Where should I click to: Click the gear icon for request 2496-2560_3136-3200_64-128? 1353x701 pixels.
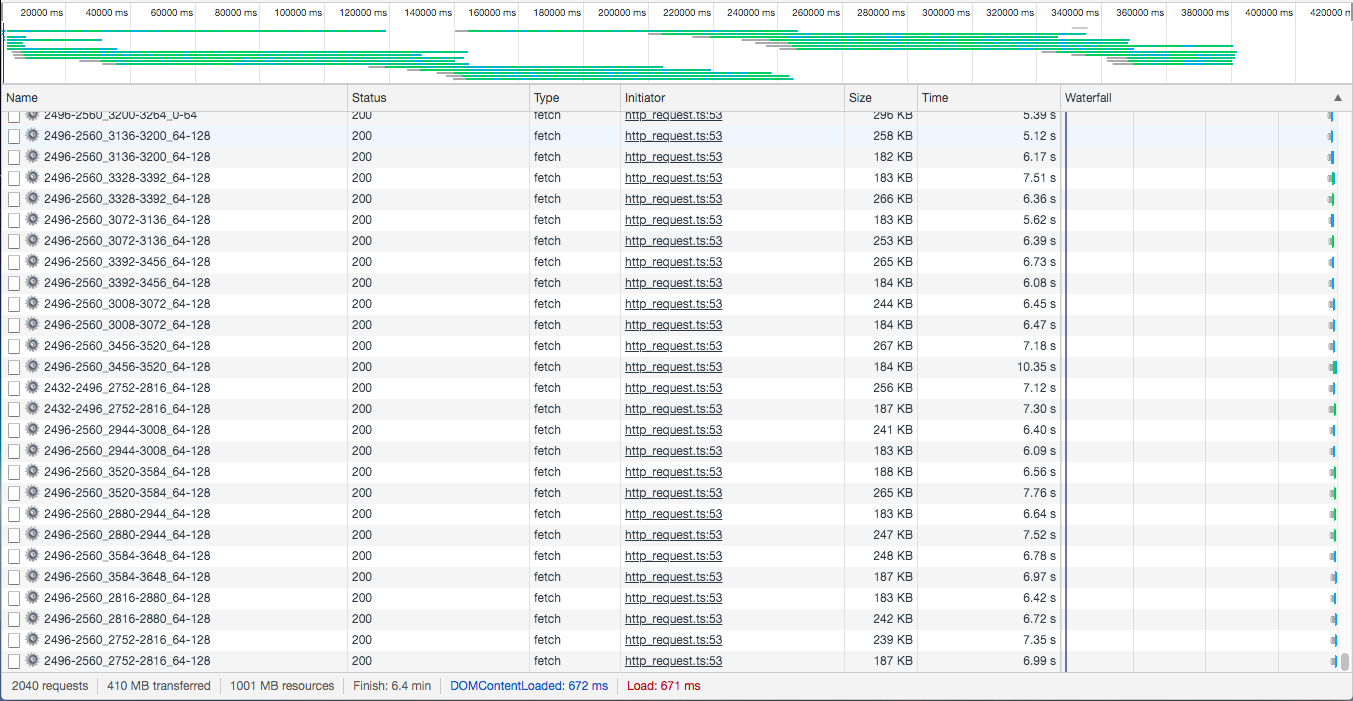[32, 135]
